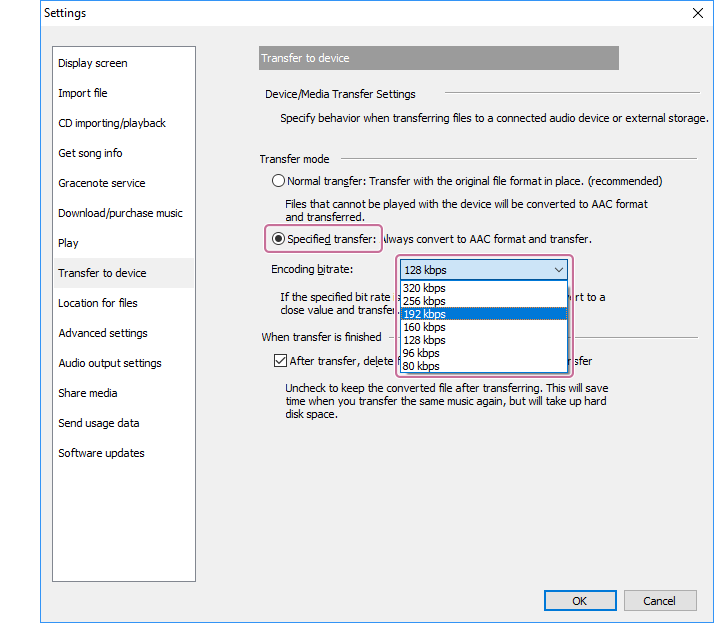Toggle delete after transfer checkbox
714x623 pixels.
[x=280, y=361]
